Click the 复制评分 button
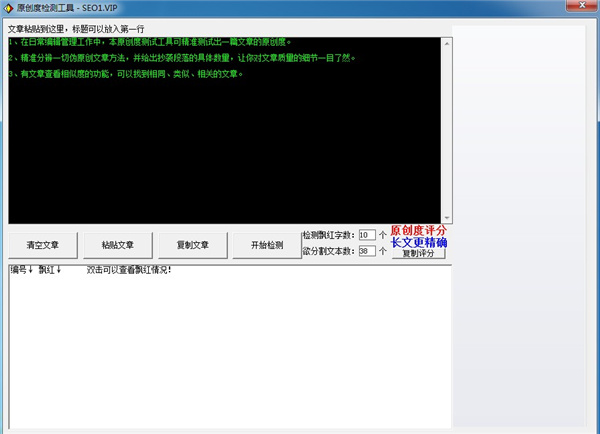 point(418,254)
